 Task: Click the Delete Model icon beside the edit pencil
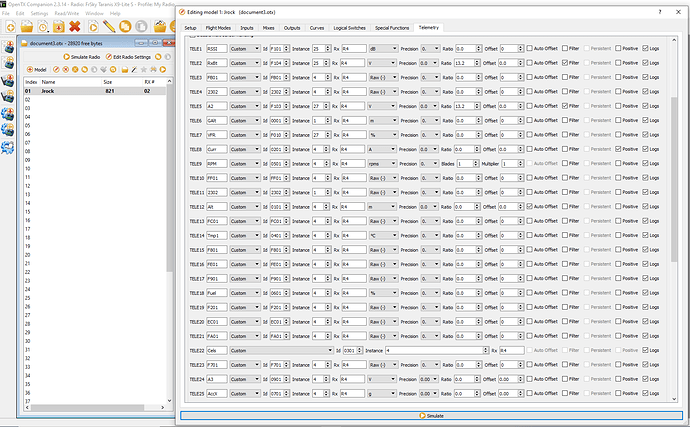pyautogui.click(x=66, y=70)
